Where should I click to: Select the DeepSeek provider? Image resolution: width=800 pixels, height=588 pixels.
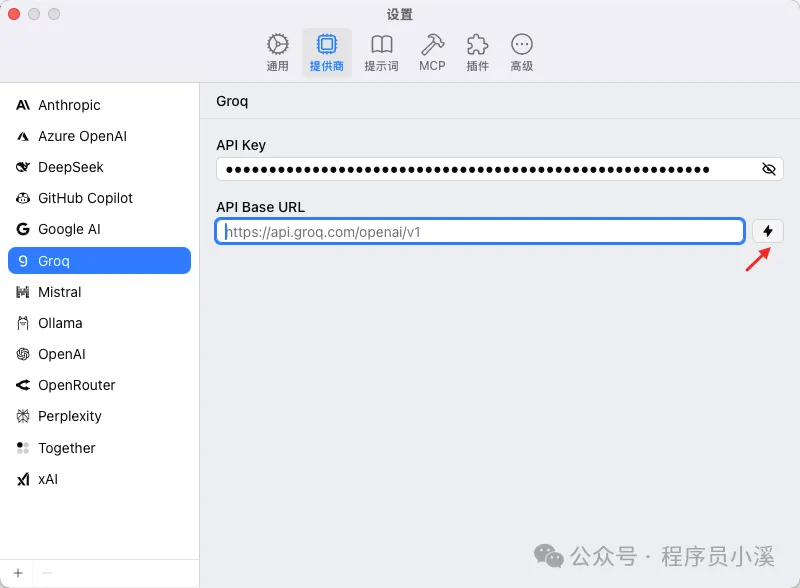(99, 167)
